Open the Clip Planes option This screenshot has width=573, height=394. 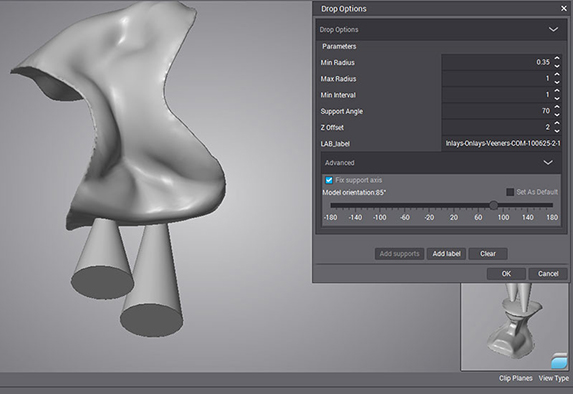click(x=516, y=378)
